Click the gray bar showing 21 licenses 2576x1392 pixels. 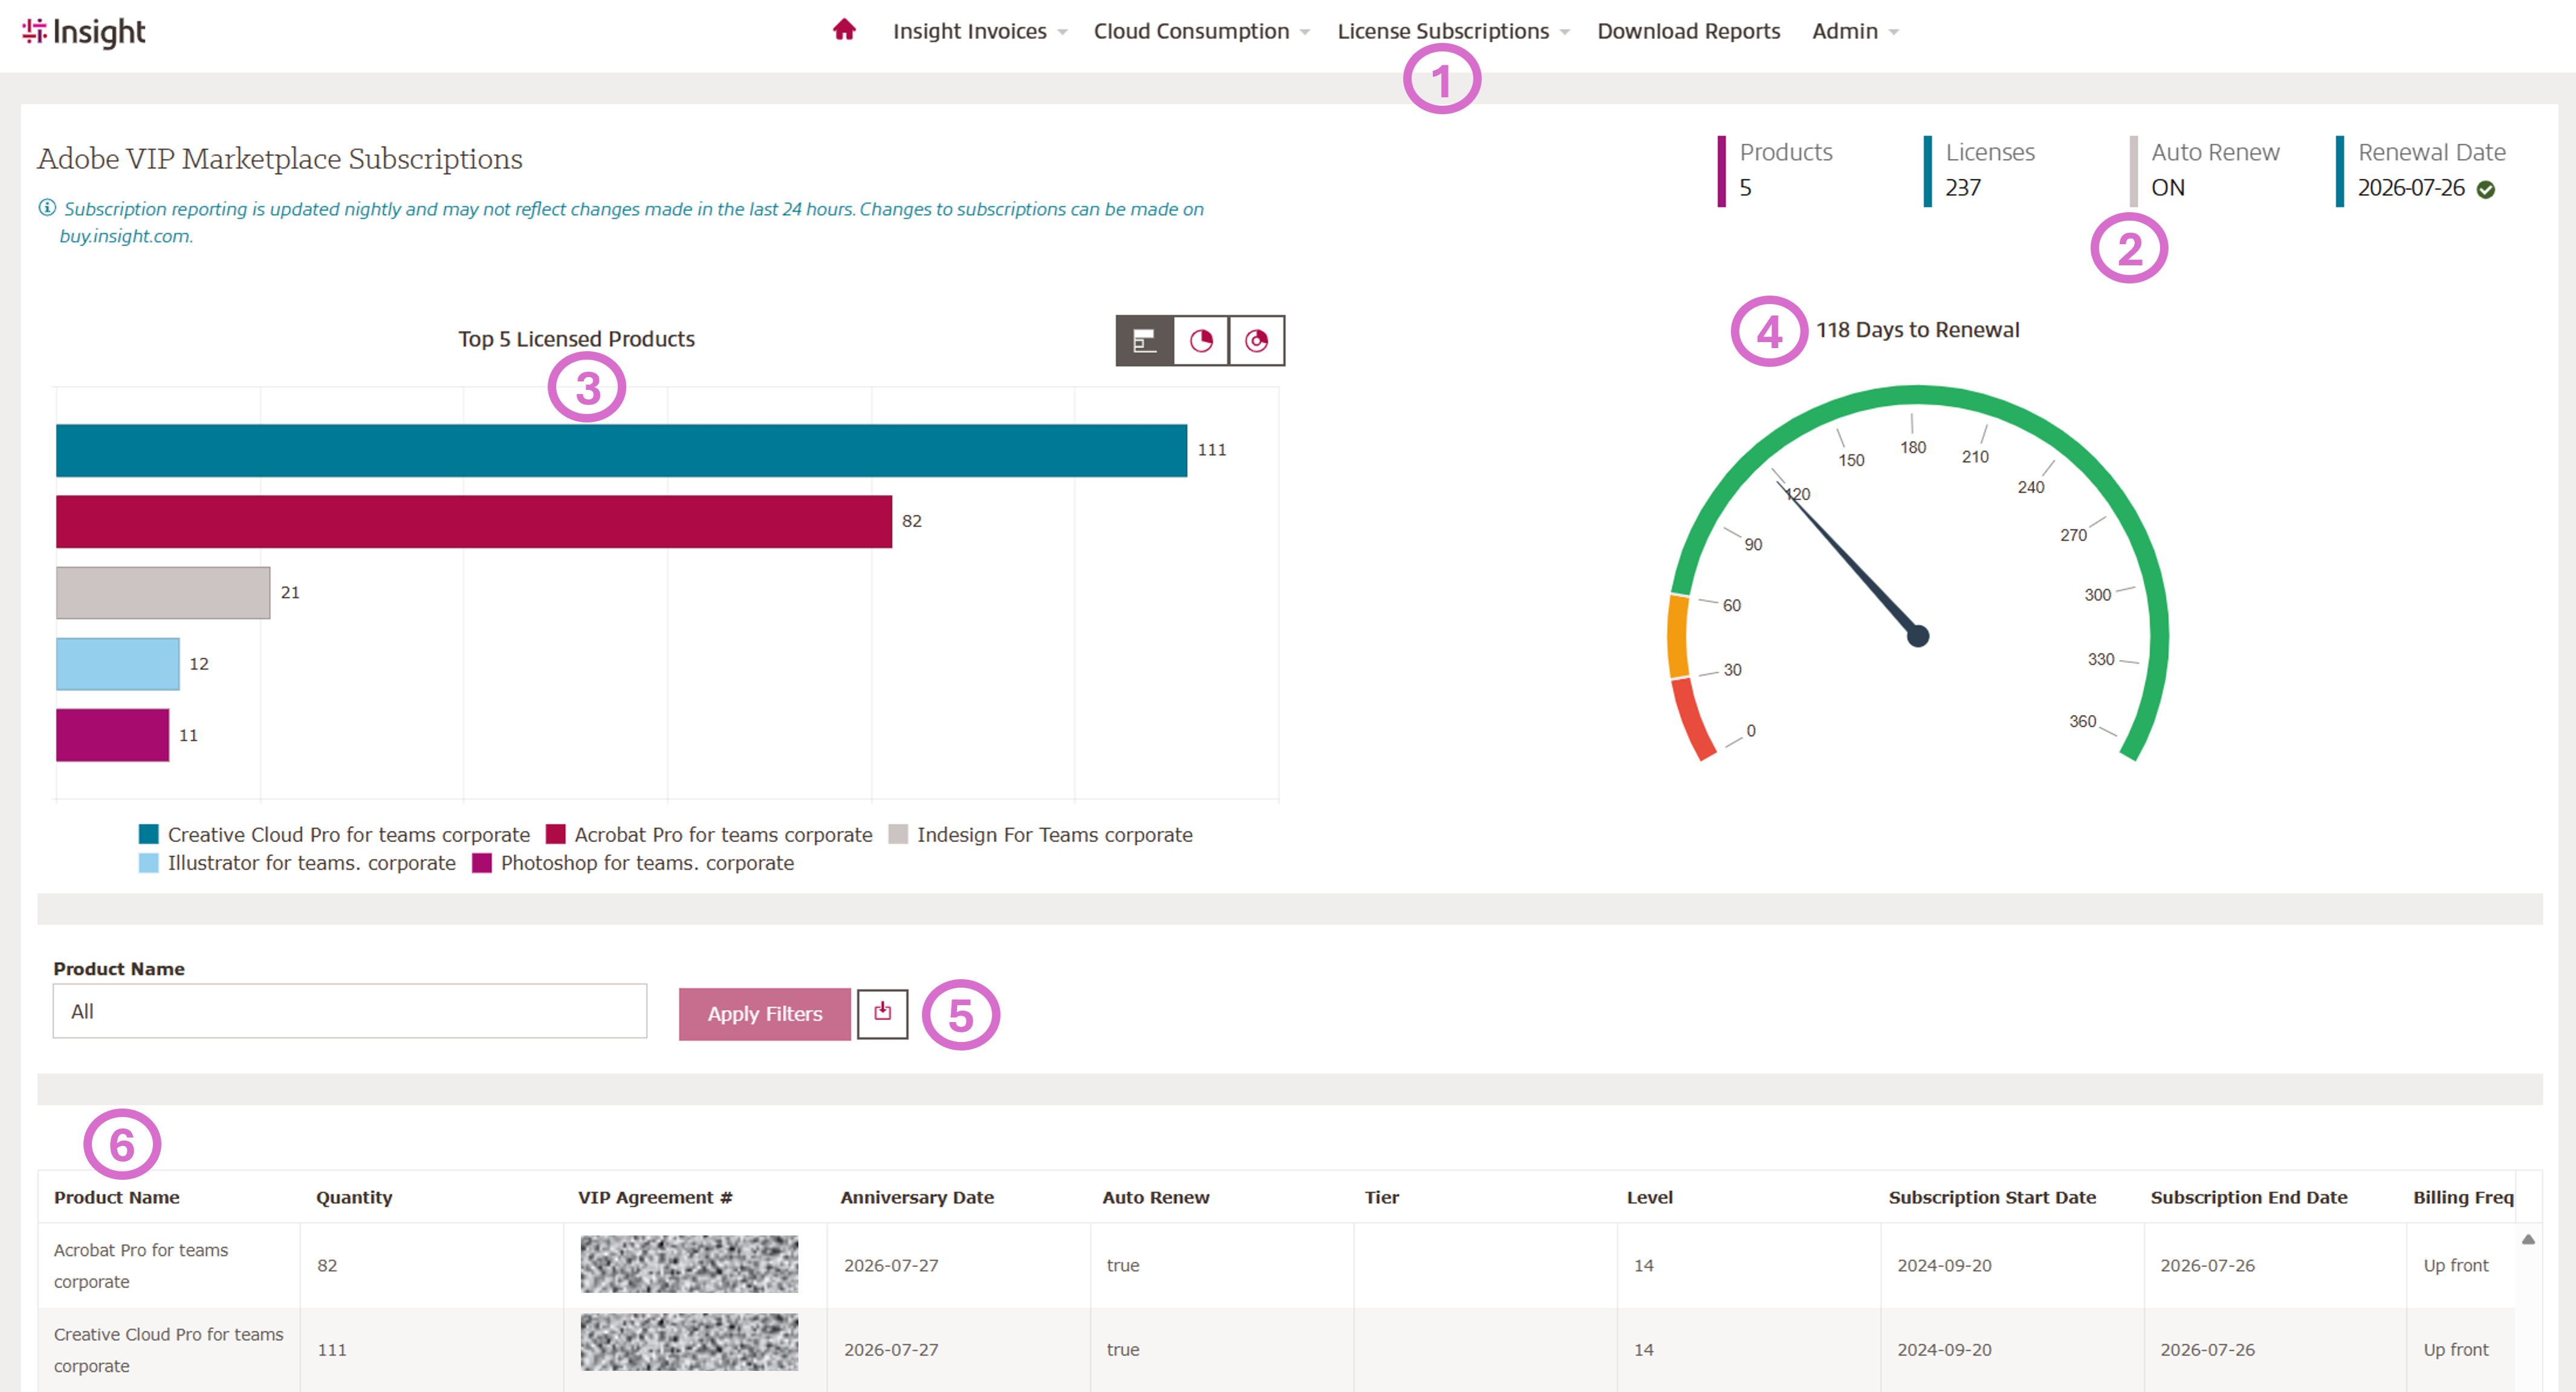[x=163, y=593]
